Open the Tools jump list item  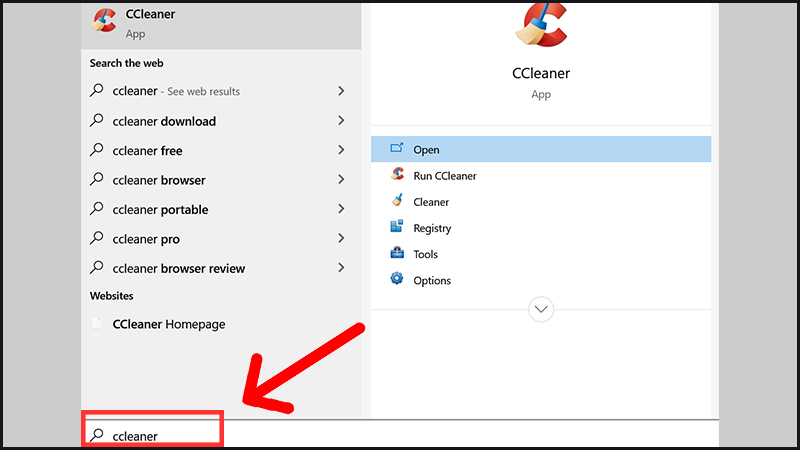click(541, 254)
